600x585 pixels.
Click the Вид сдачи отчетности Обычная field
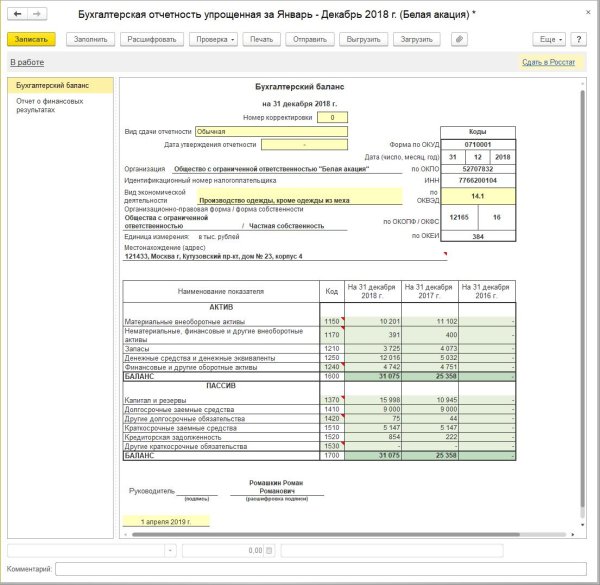270,130
